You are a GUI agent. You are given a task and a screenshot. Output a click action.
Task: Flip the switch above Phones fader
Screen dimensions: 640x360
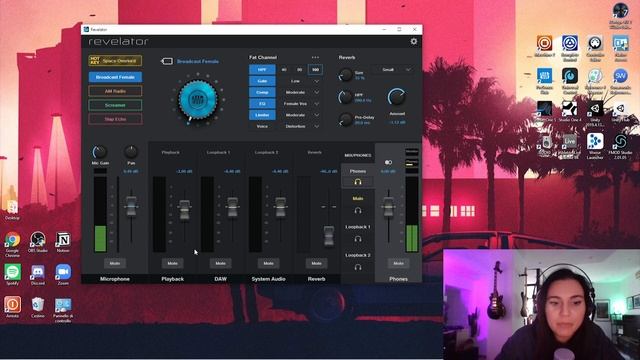pos(388,162)
